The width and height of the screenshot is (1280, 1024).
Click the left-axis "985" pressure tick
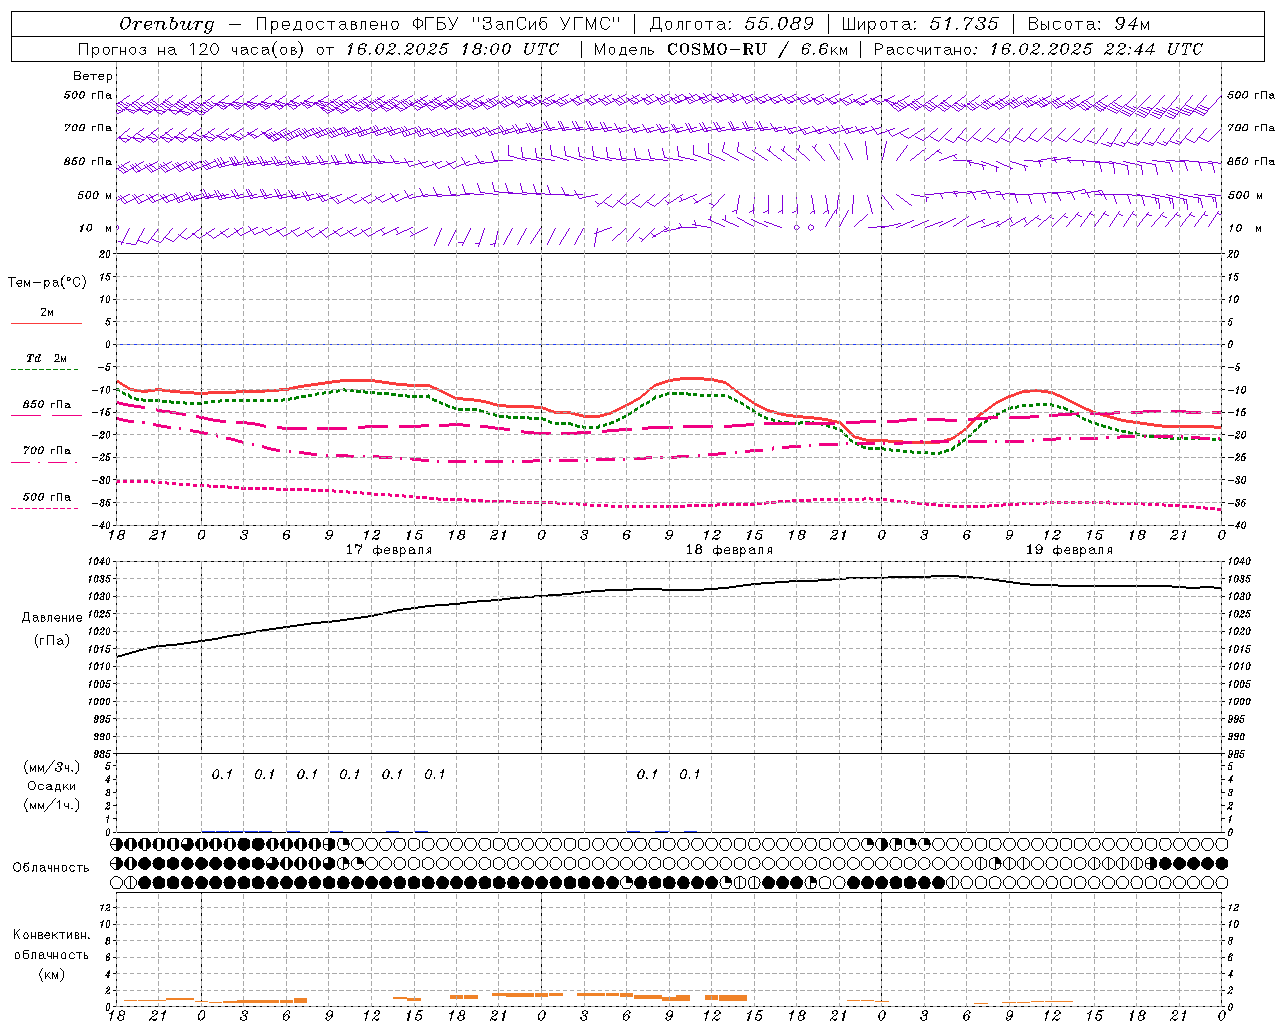pyautogui.click(x=104, y=755)
